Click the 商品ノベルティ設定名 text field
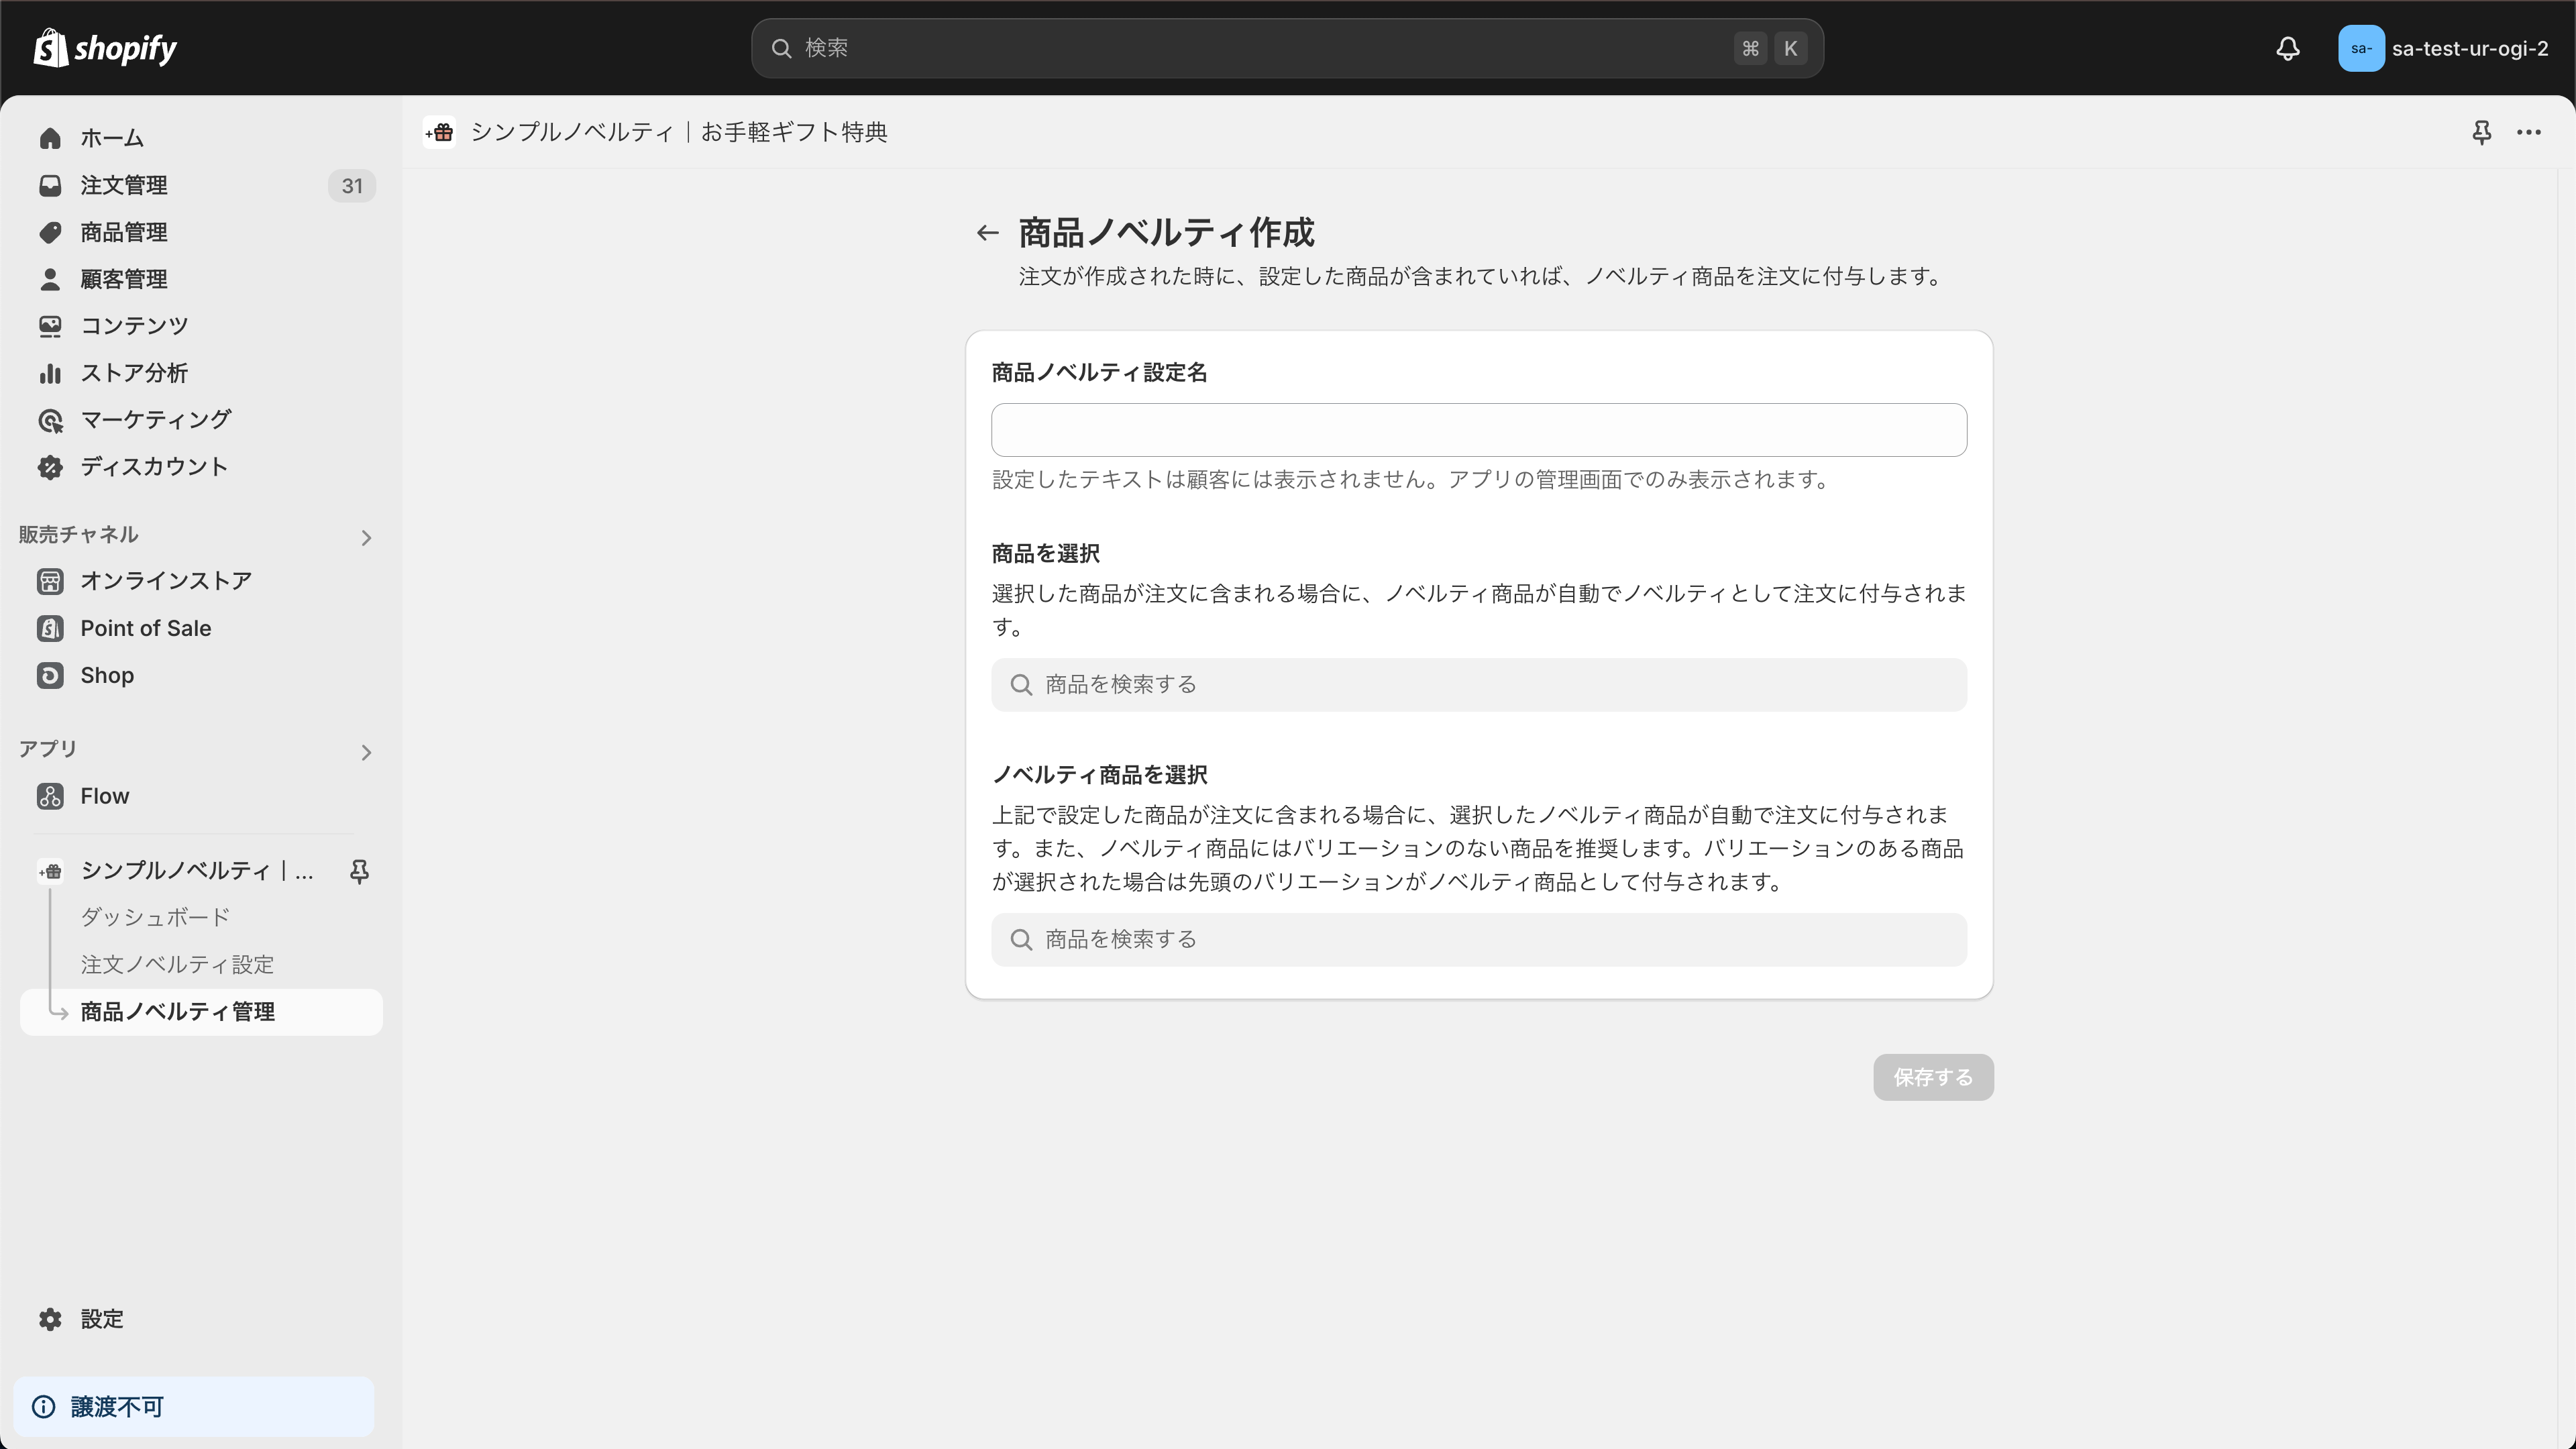Screen dimensions: 2576x1449 coord(1478,430)
